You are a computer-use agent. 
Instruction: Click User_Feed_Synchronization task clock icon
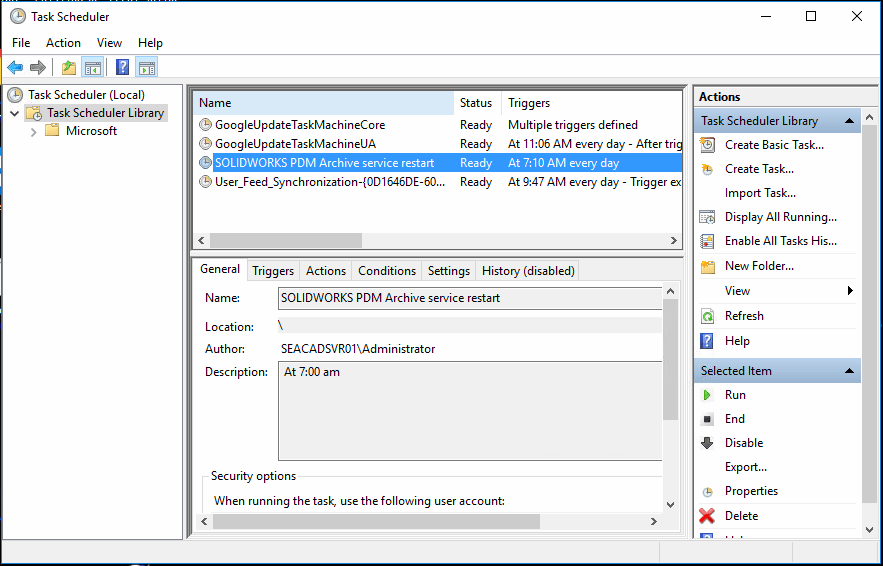tap(206, 182)
